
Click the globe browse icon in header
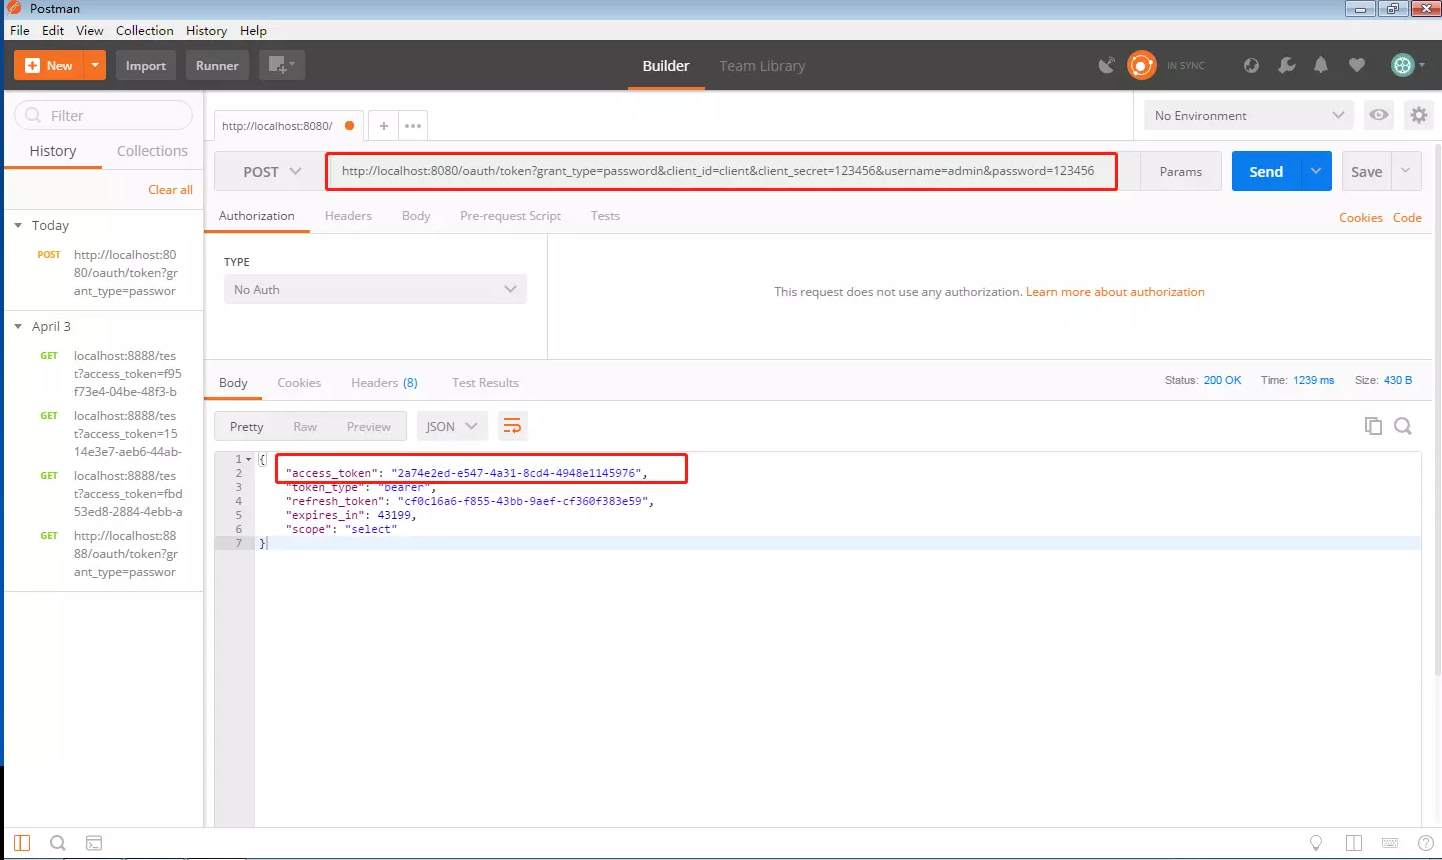(1251, 65)
